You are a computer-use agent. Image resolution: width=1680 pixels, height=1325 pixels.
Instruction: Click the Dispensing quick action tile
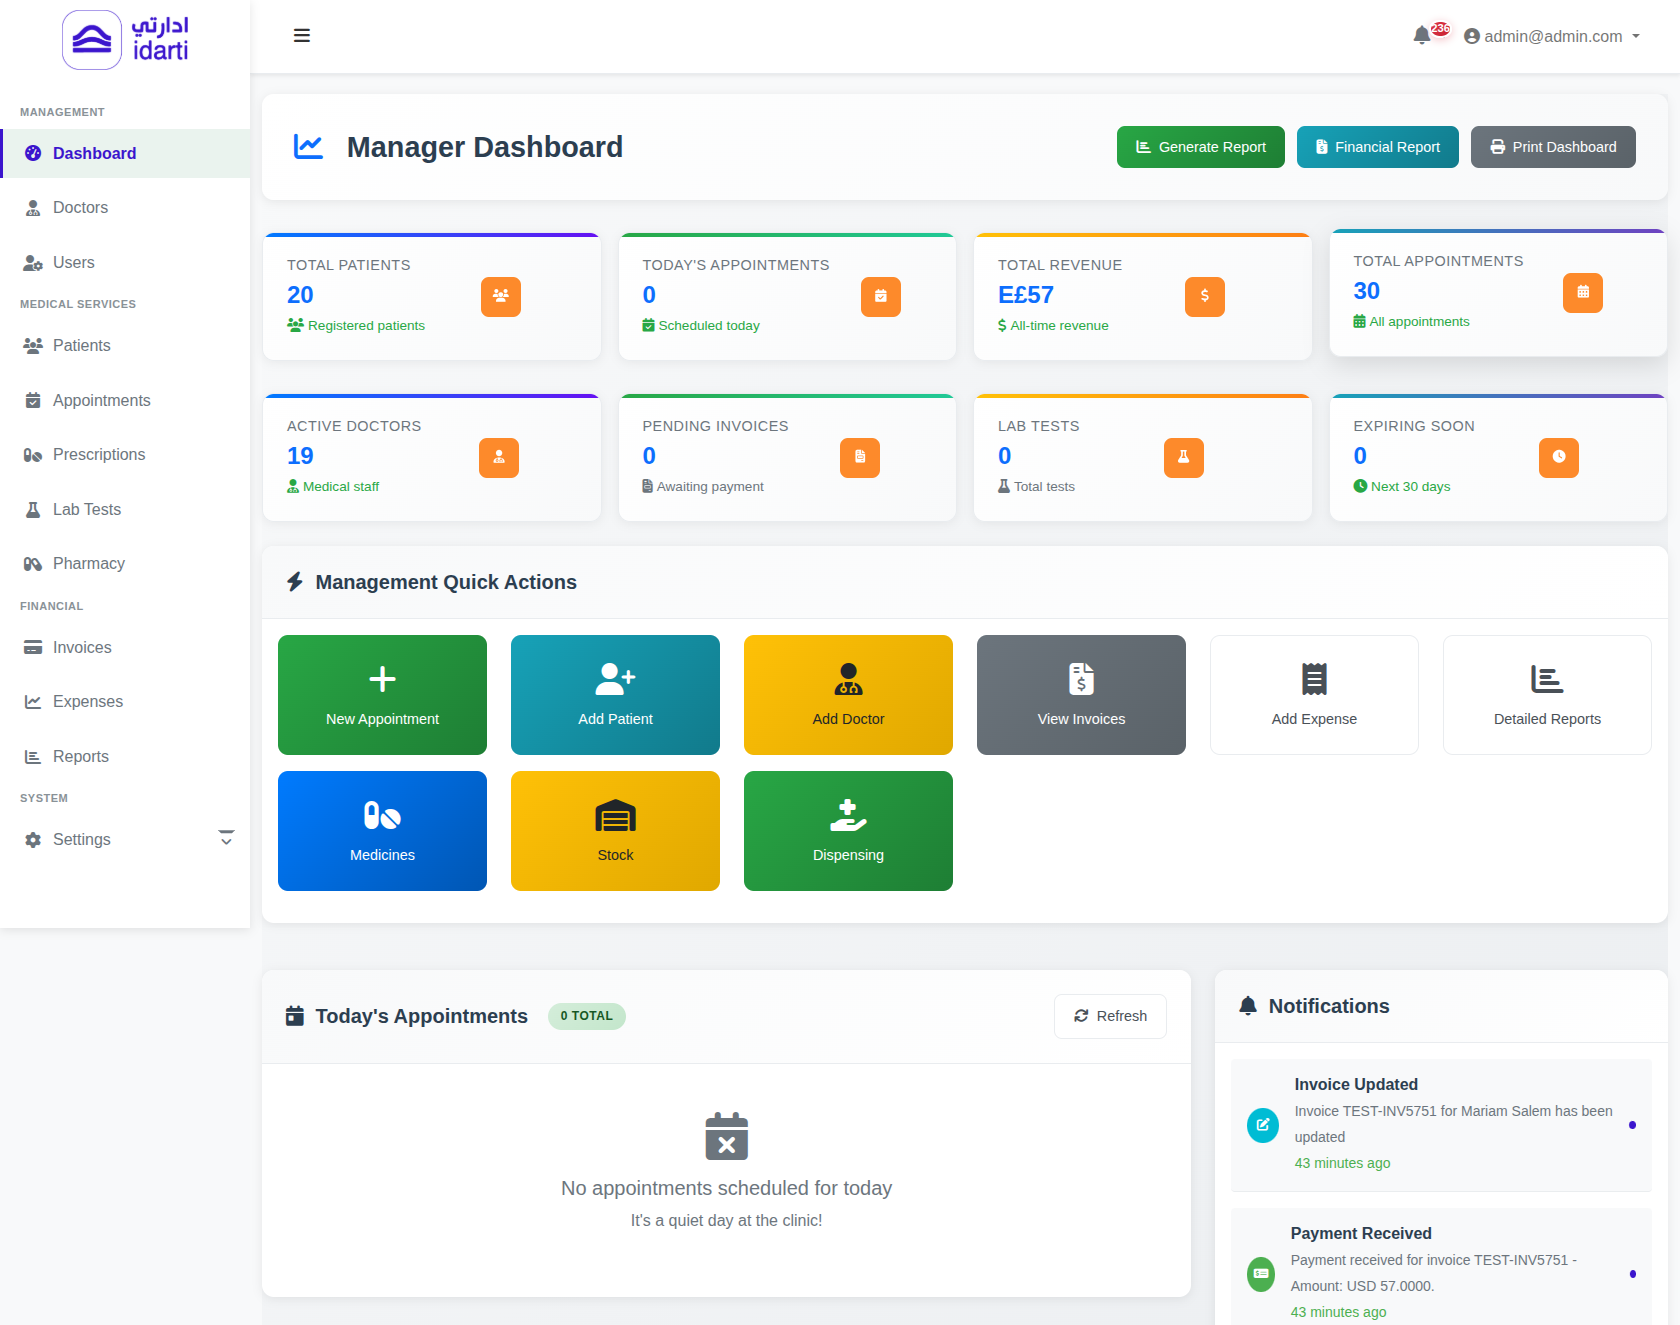coord(848,831)
